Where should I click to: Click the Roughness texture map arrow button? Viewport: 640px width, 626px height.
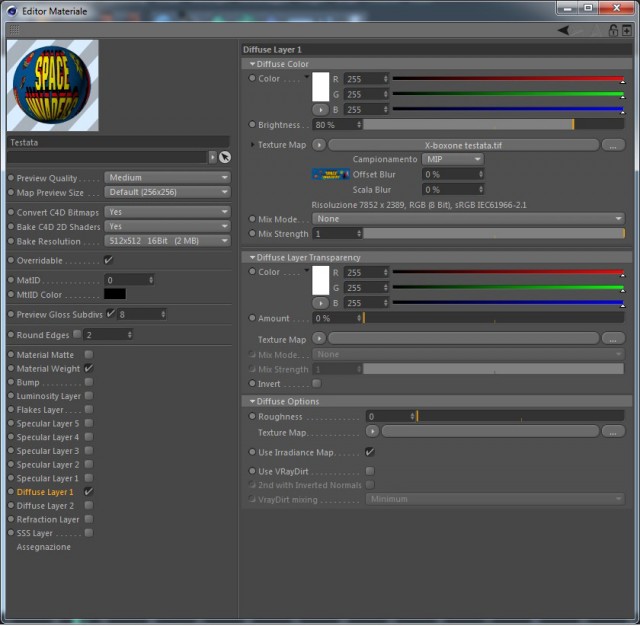(x=372, y=431)
